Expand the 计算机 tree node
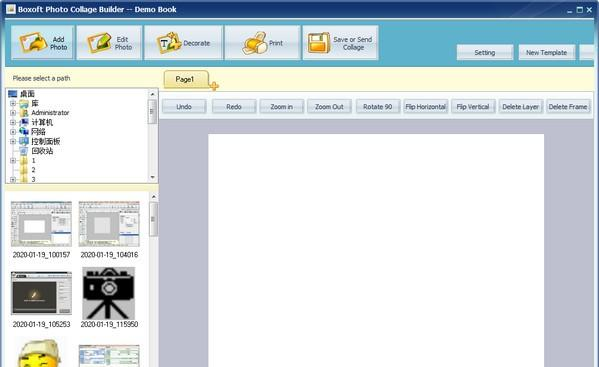 [13, 123]
